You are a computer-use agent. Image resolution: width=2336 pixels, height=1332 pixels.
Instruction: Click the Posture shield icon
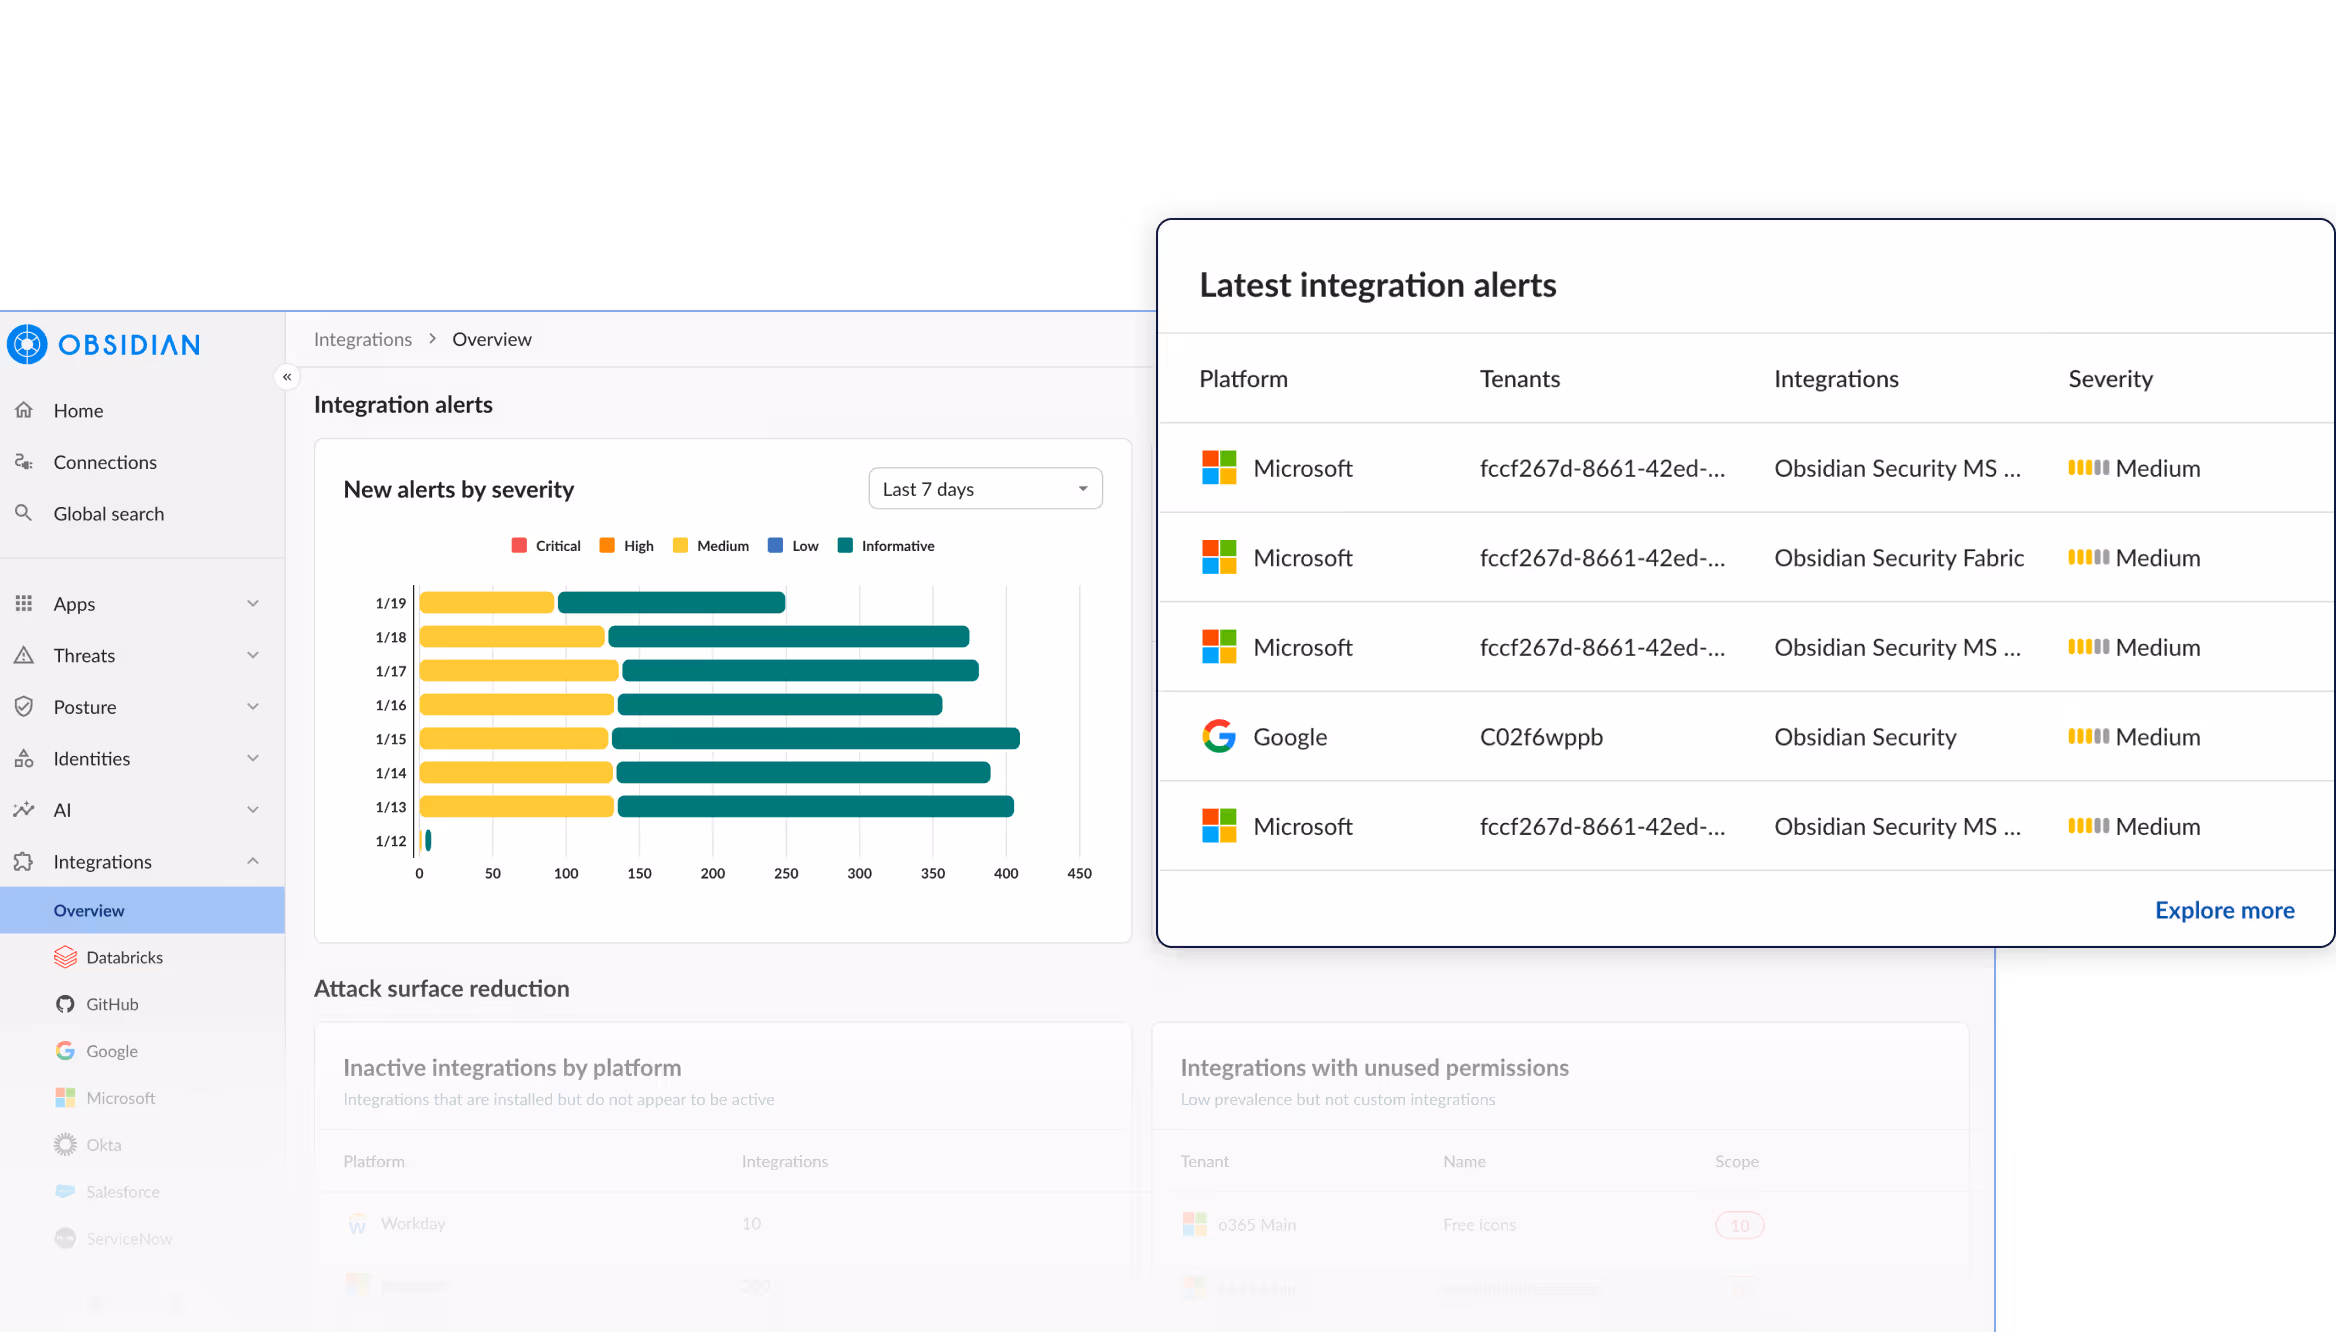click(24, 707)
